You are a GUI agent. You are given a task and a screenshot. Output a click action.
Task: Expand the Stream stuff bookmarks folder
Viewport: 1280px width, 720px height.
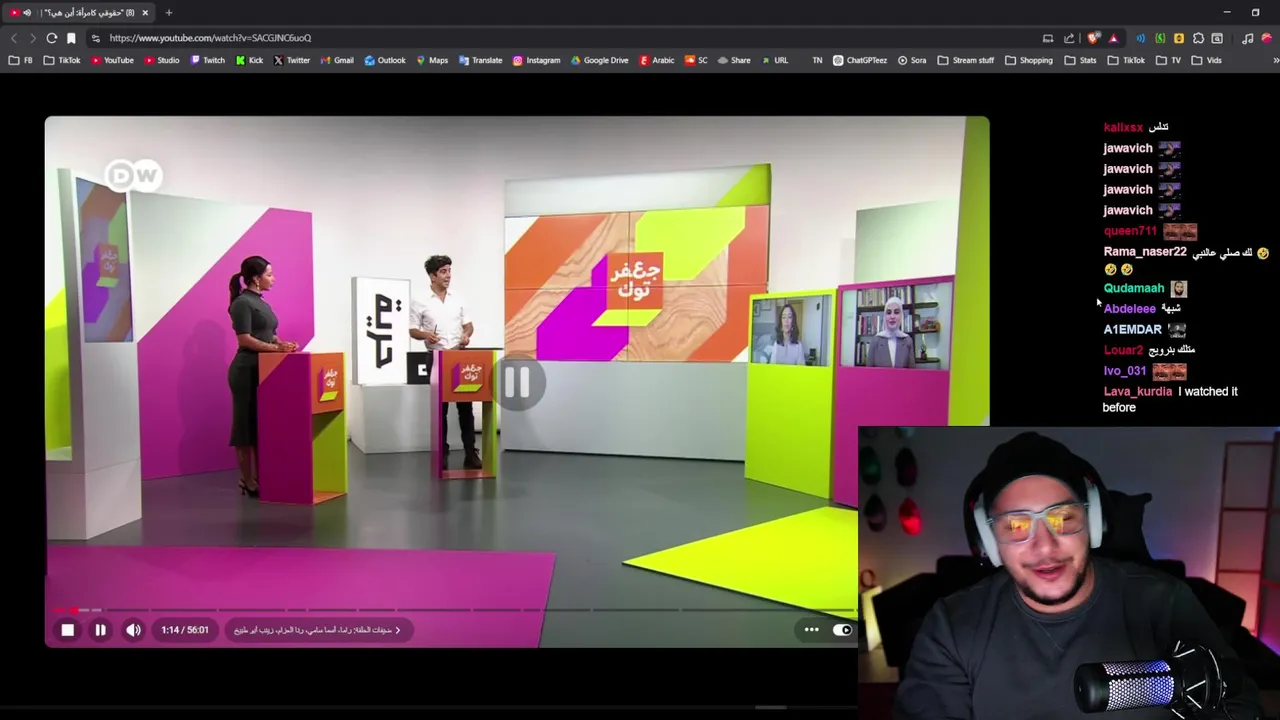point(966,60)
